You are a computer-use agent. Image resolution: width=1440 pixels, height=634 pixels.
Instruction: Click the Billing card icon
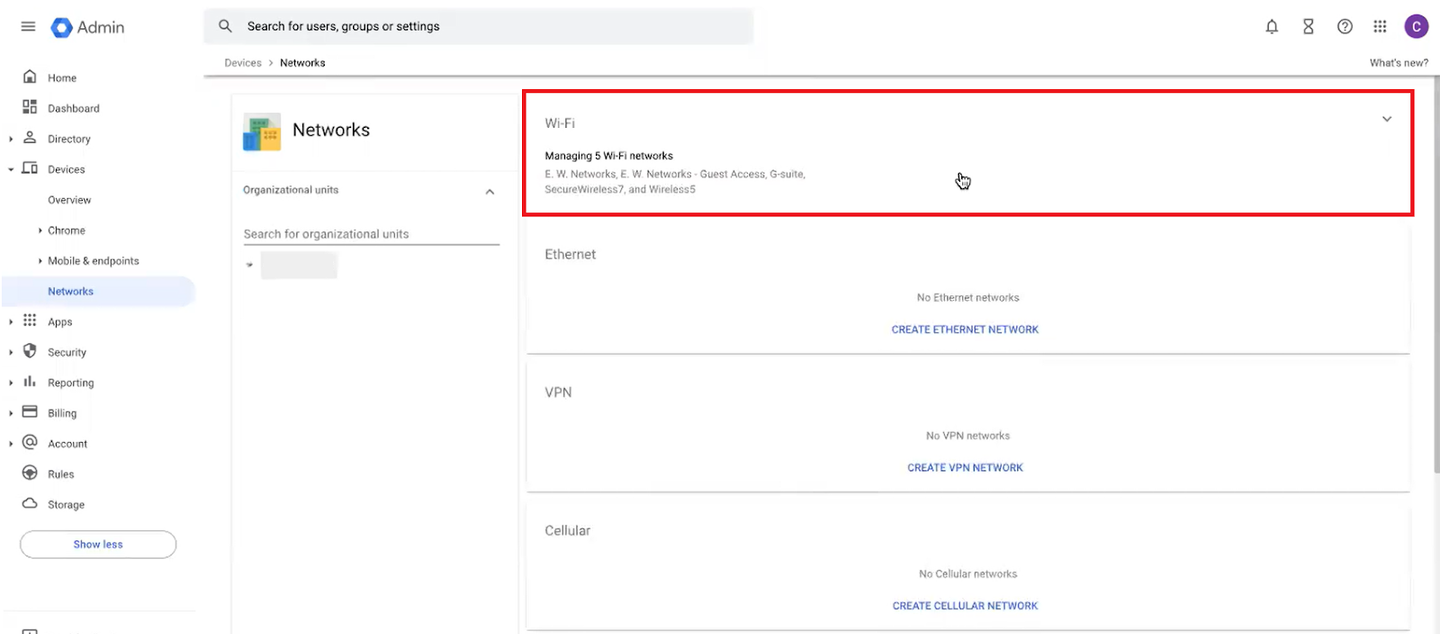point(30,412)
